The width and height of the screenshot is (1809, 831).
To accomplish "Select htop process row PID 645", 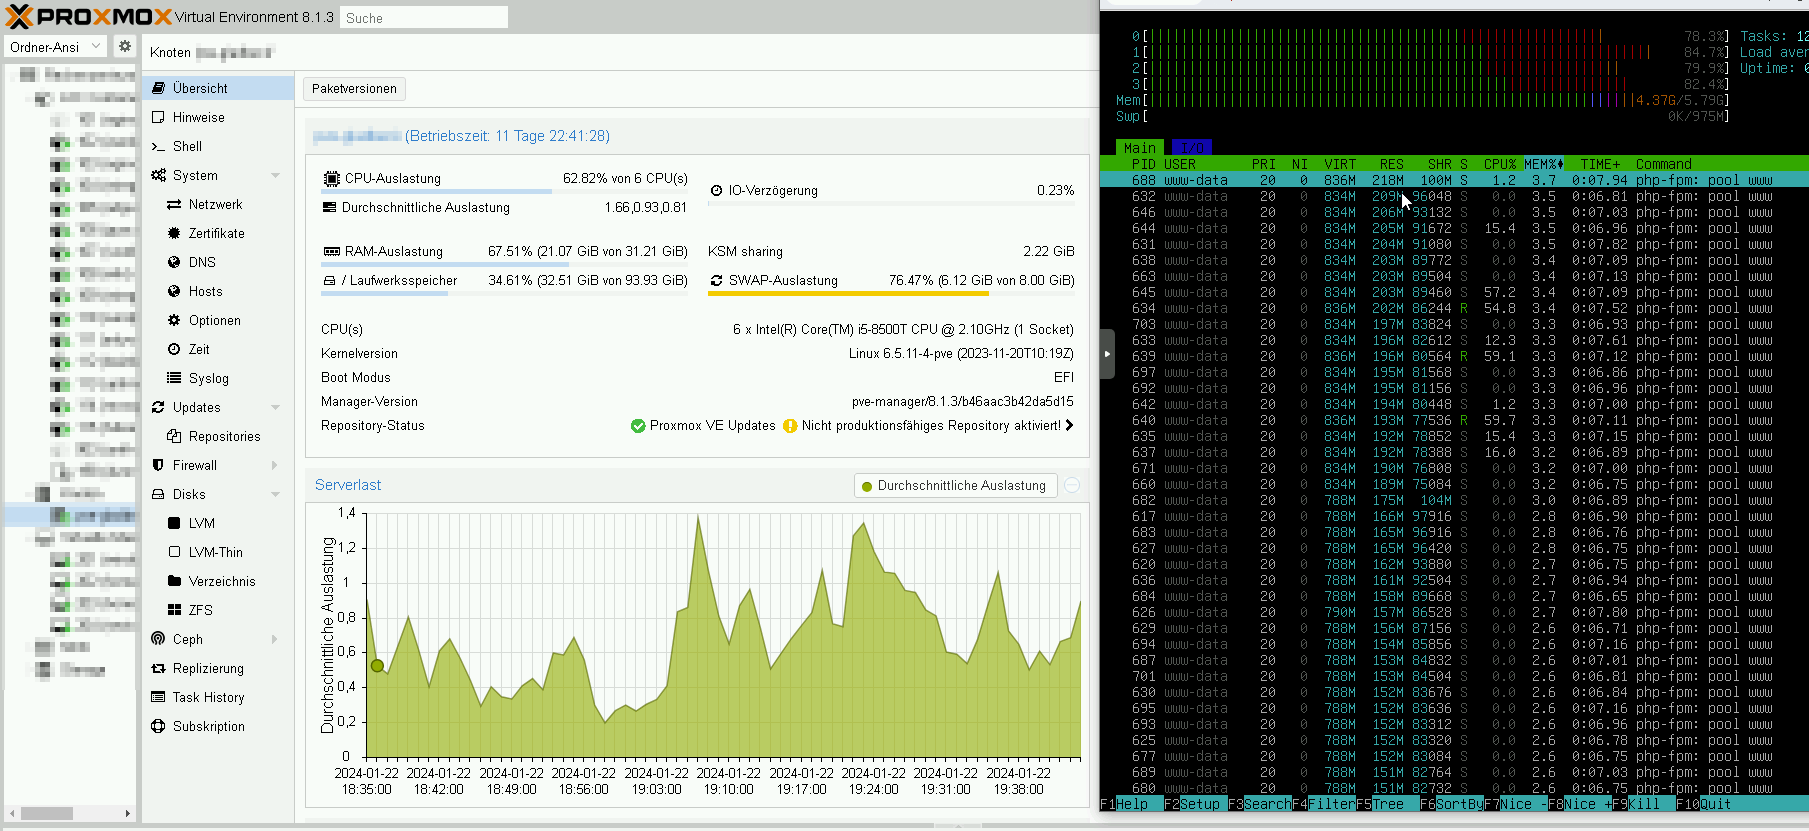I will (1454, 292).
